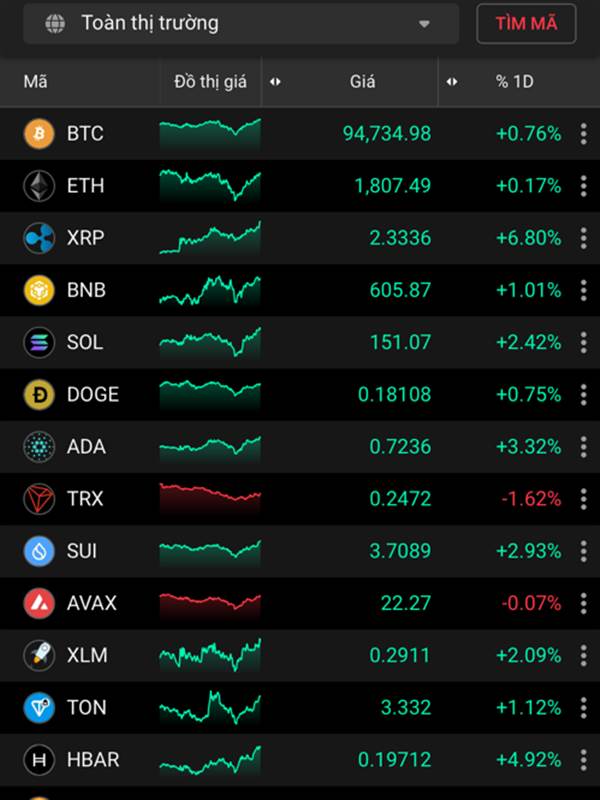Image resolution: width=600 pixels, height=800 pixels.
Task: Open the XLM price 0.2911 link
Action: (x=399, y=655)
